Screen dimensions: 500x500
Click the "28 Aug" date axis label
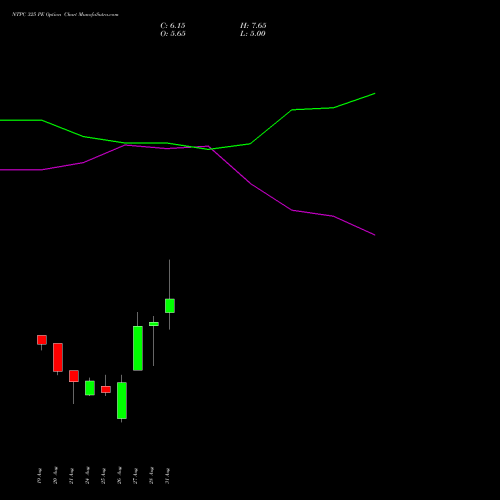151,476
